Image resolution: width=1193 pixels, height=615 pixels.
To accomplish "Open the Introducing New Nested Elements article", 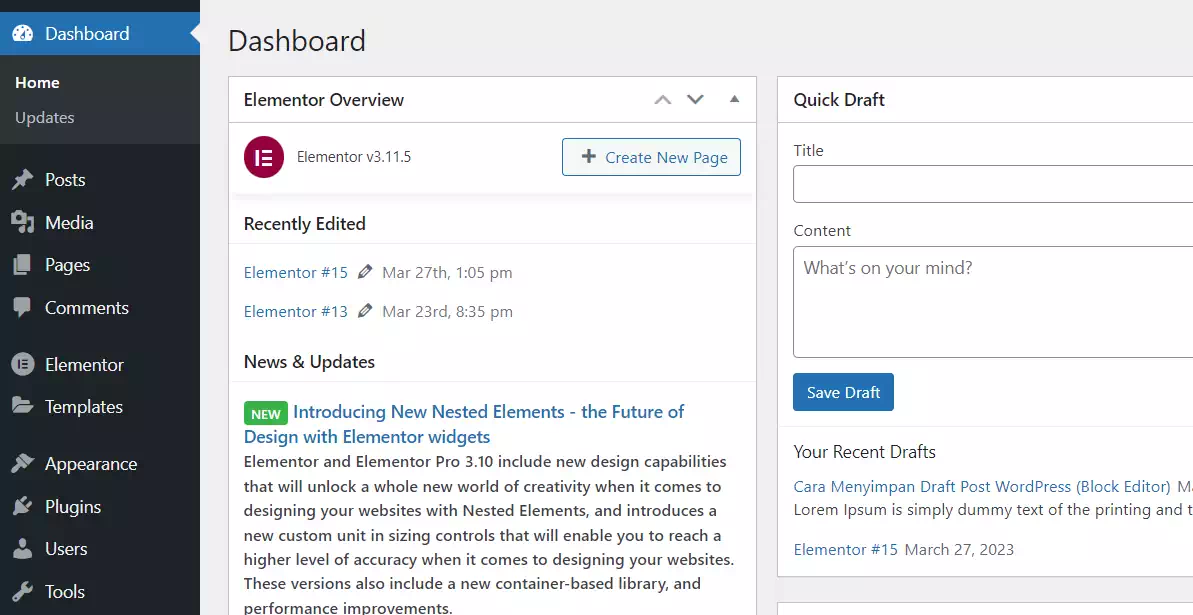I will [x=464, y=424].
